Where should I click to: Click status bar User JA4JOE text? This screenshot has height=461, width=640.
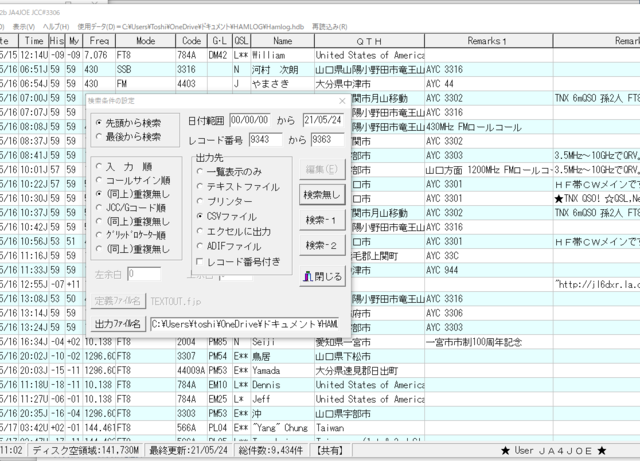click(553, 450)
